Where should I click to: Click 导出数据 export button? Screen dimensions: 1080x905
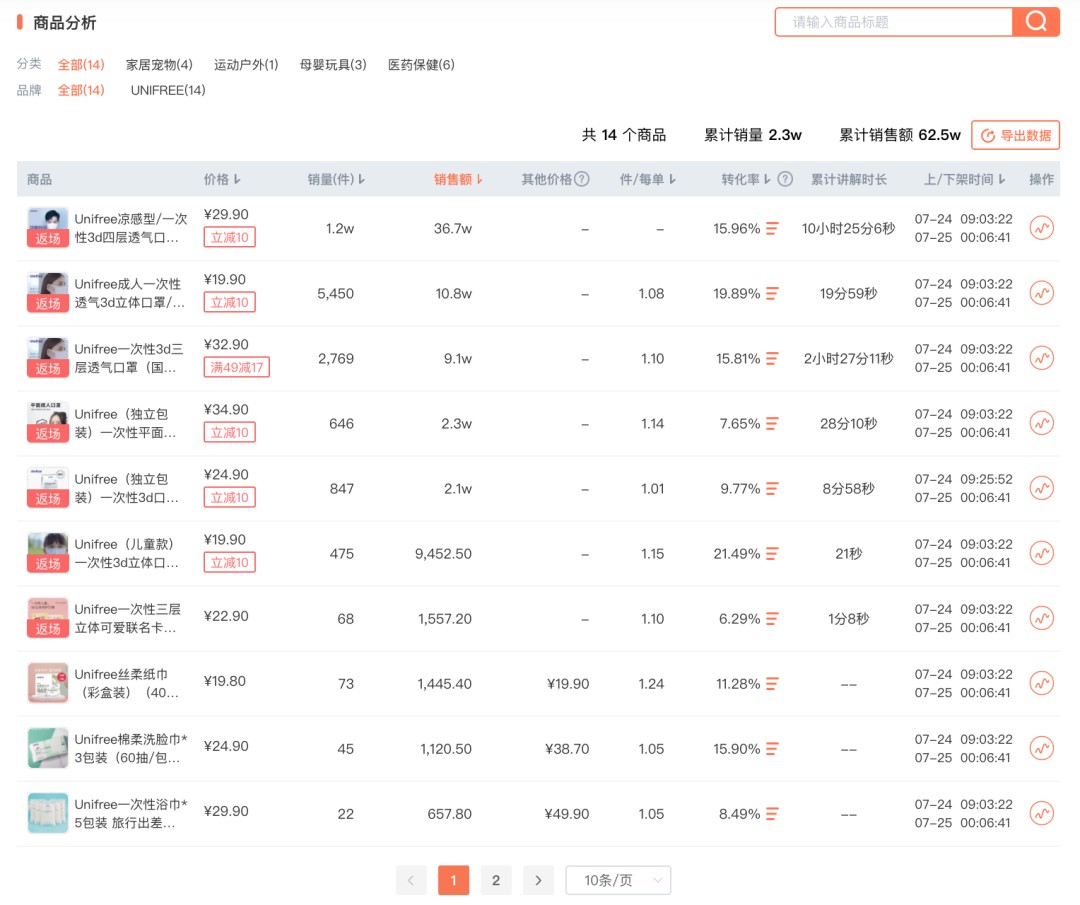[1015, 135]
